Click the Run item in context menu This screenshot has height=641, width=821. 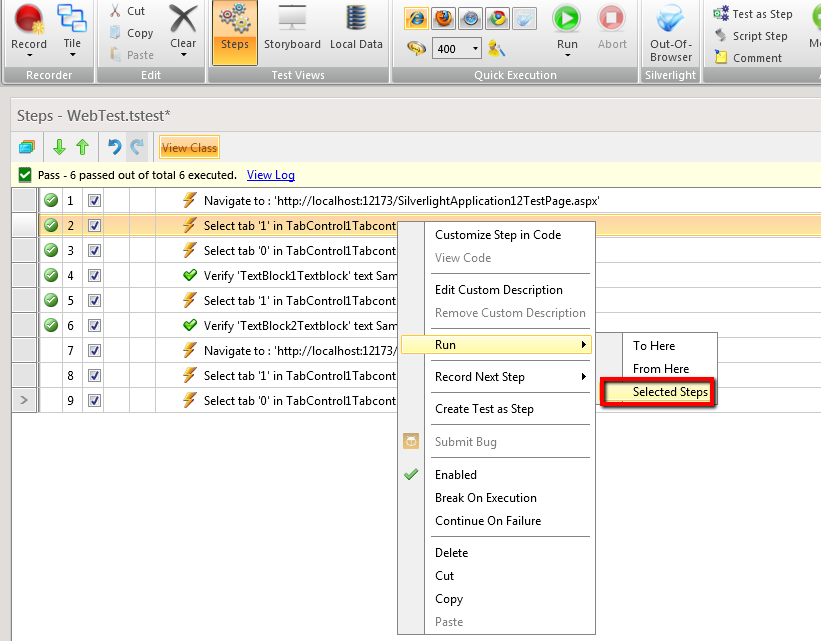(x=496, y=345)
